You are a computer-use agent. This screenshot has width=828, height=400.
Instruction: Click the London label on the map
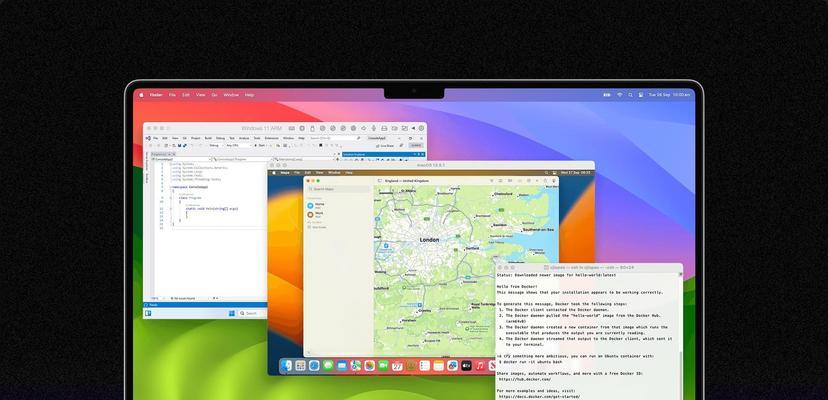(429, 240)
